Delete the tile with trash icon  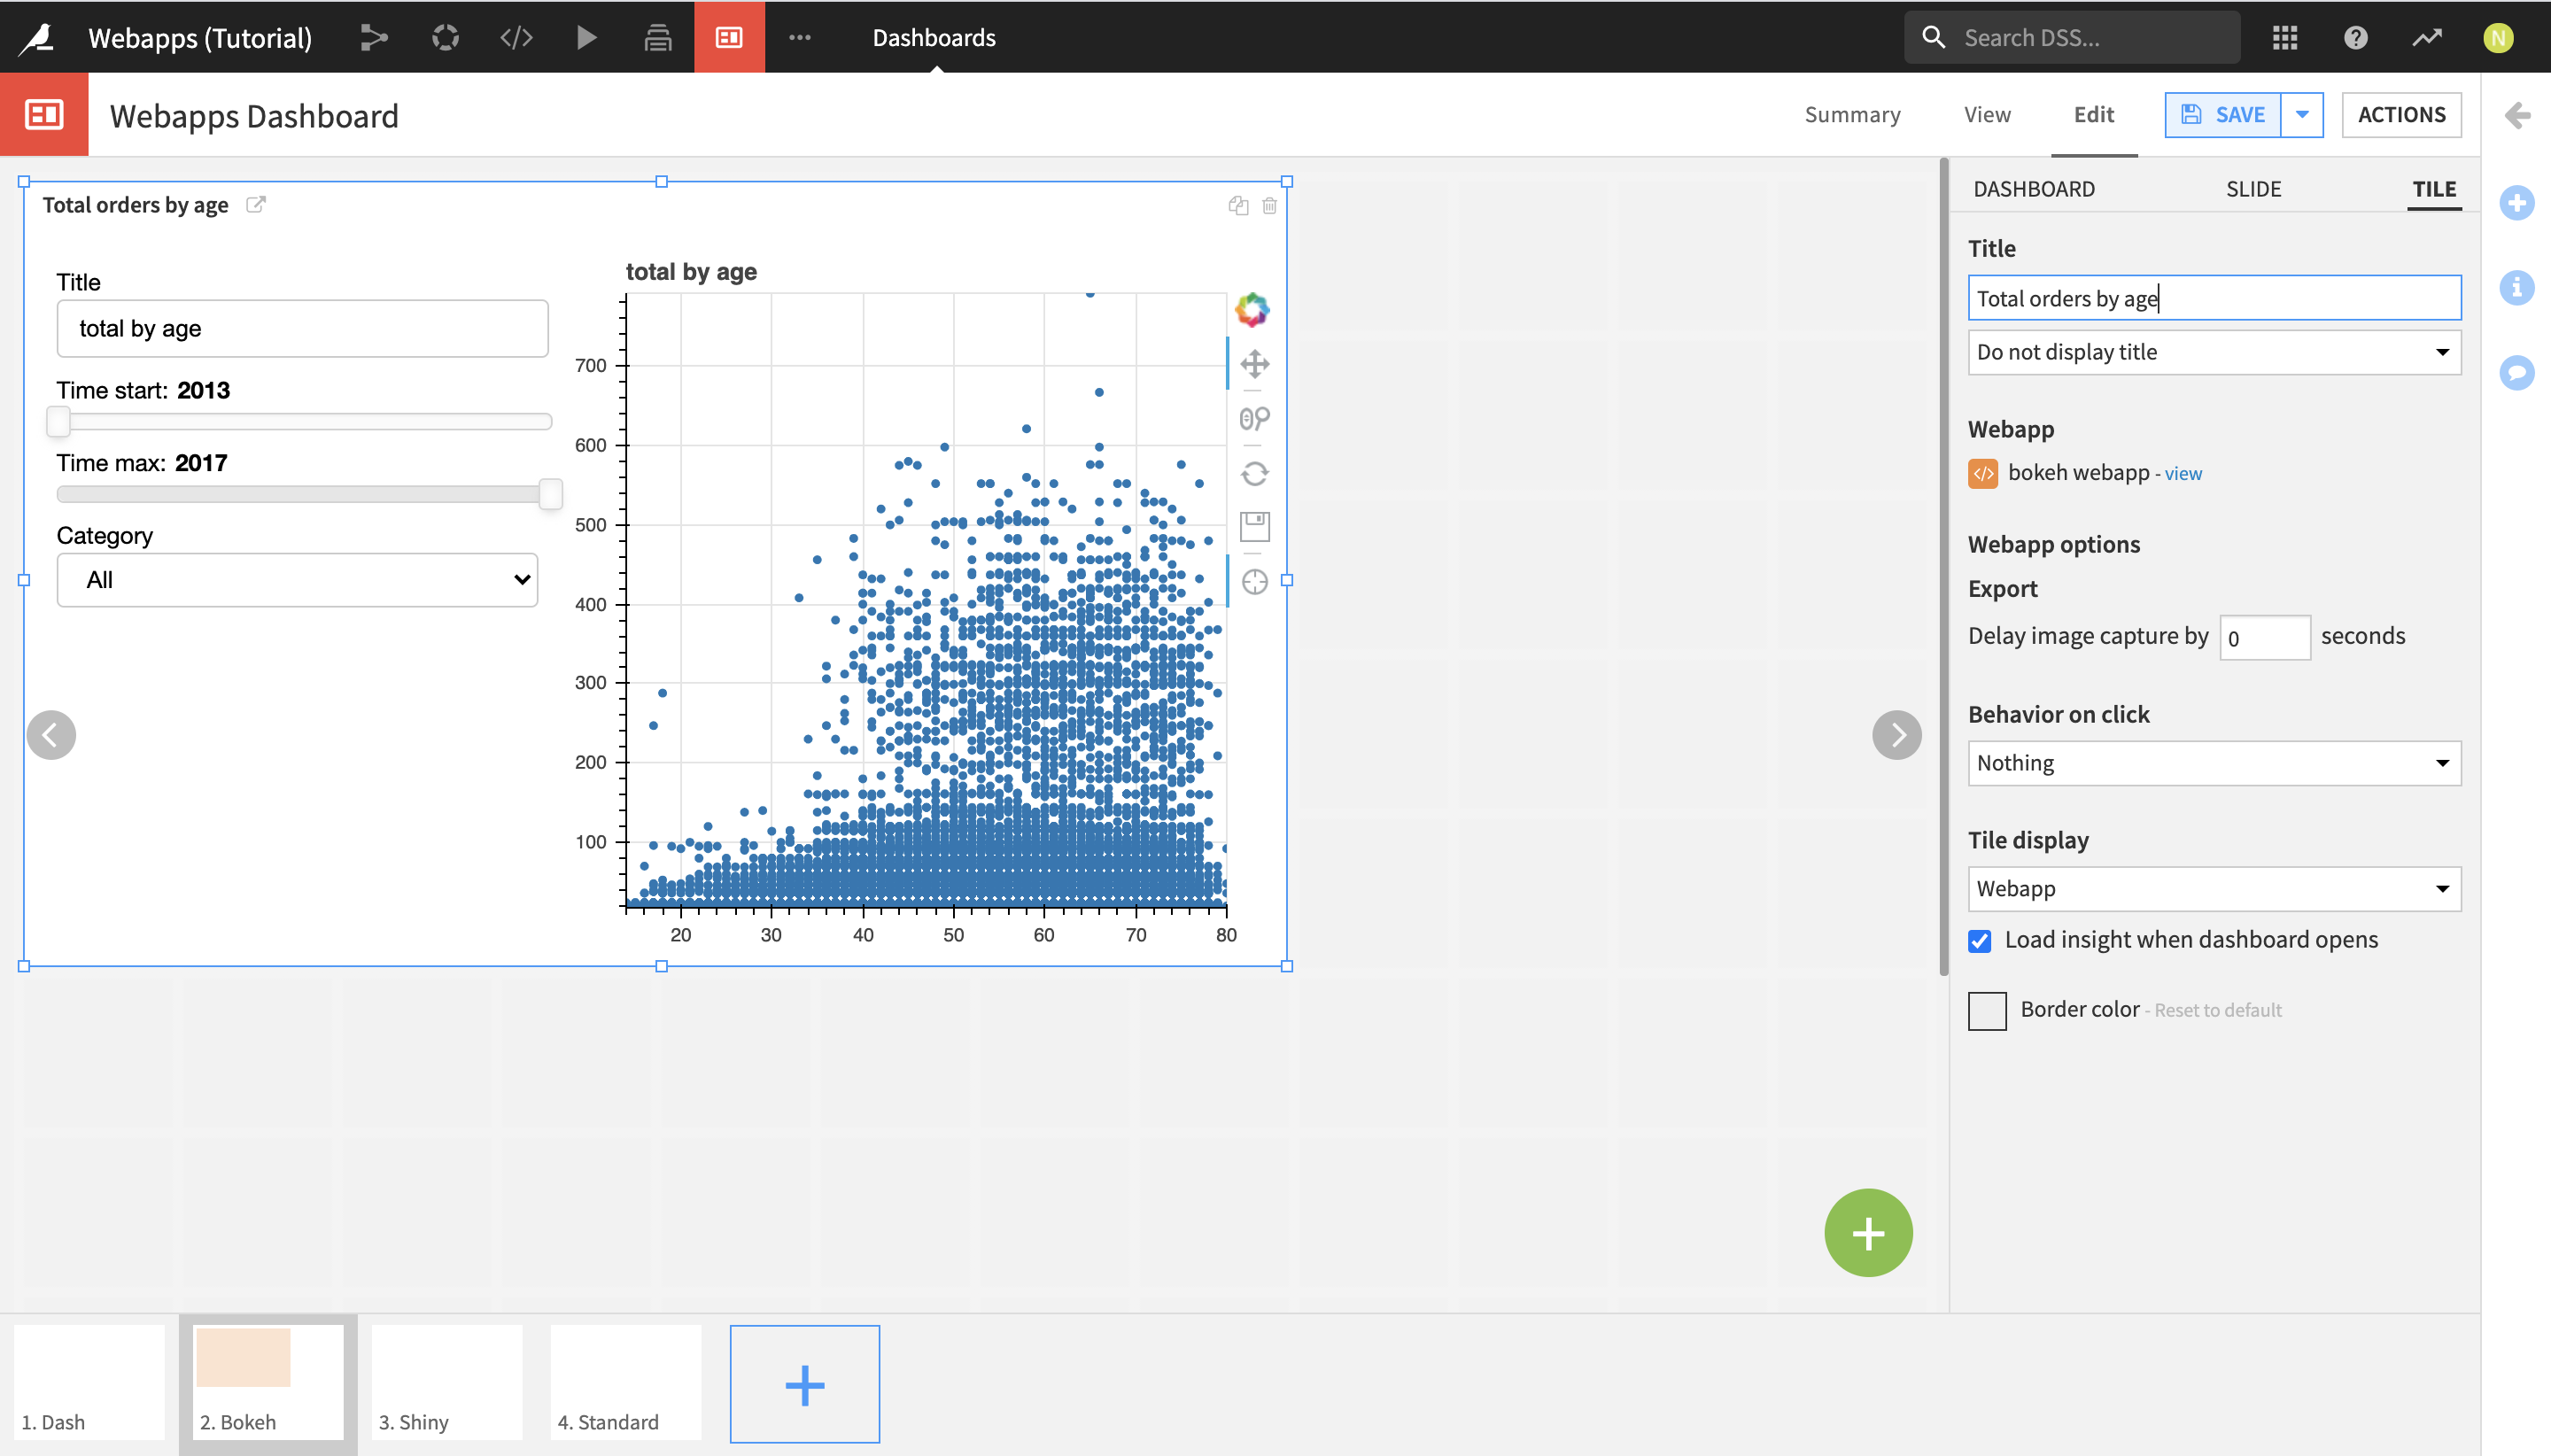click(x=1269, y=205)
